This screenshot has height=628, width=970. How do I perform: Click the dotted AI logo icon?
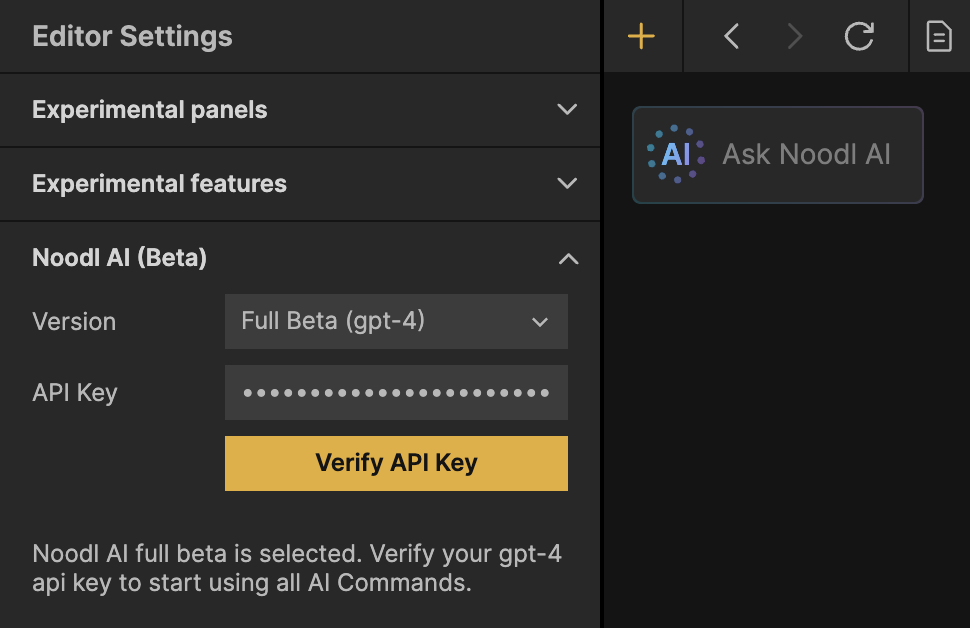(675, 154)
